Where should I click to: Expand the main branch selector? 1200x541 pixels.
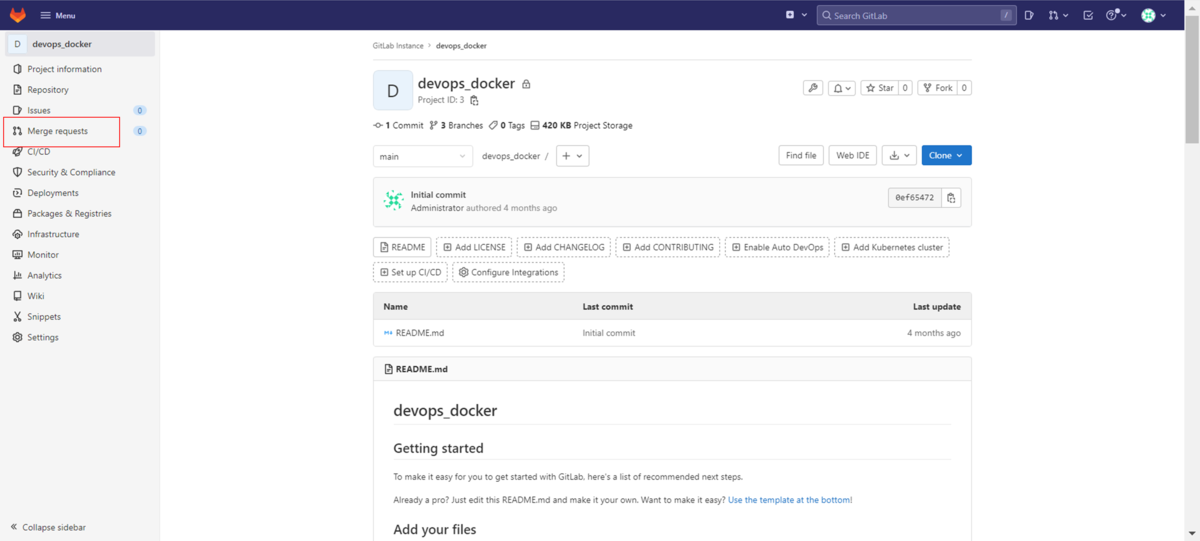click(x=423, y=156)
